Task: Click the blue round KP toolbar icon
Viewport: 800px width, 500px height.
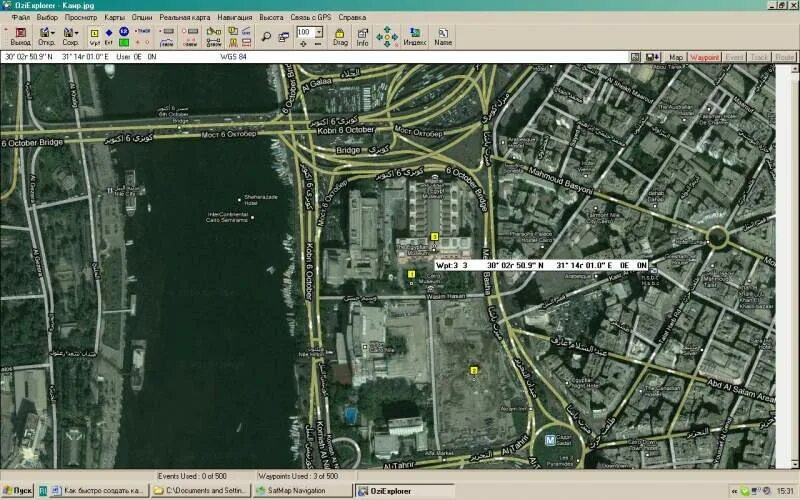Action: (x=123, y=32)
